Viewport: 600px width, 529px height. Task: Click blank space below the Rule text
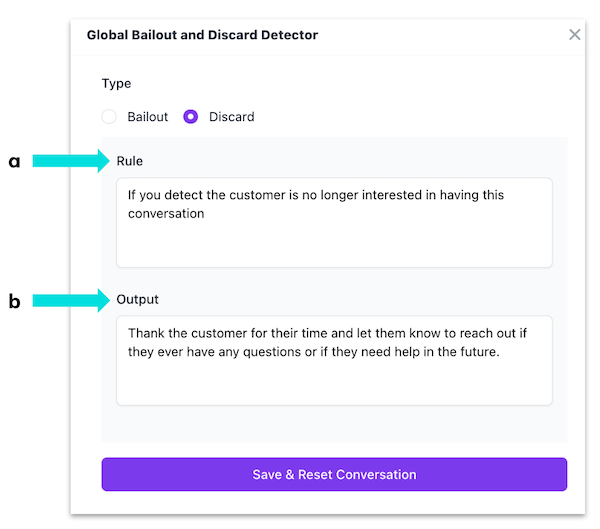tap(334, 246)
